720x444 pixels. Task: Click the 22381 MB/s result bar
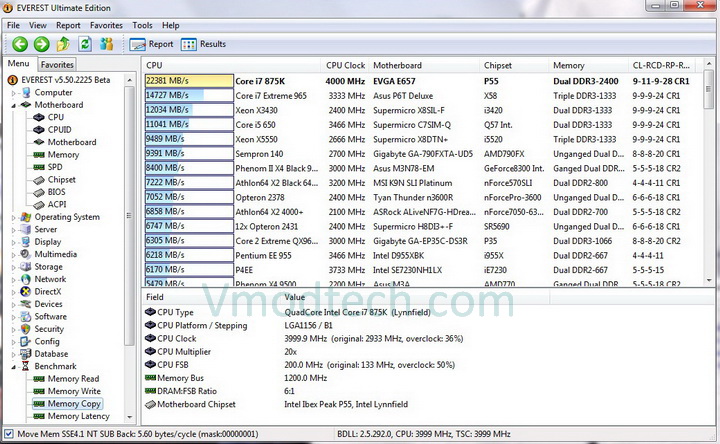189,81
